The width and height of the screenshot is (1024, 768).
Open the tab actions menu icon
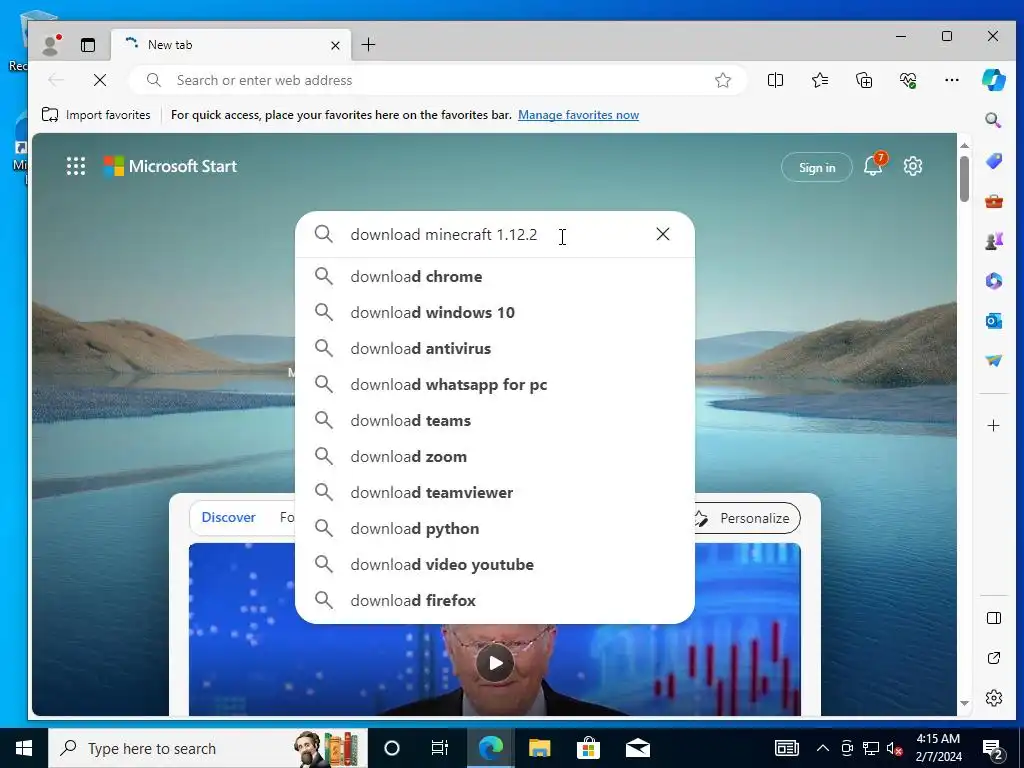pos(88,44)
